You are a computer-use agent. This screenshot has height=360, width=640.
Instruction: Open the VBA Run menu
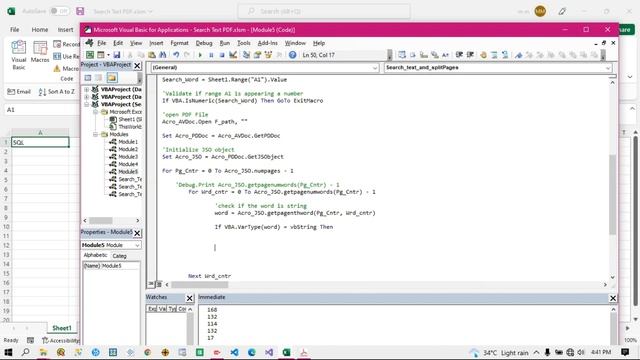(x=224, y=43)
